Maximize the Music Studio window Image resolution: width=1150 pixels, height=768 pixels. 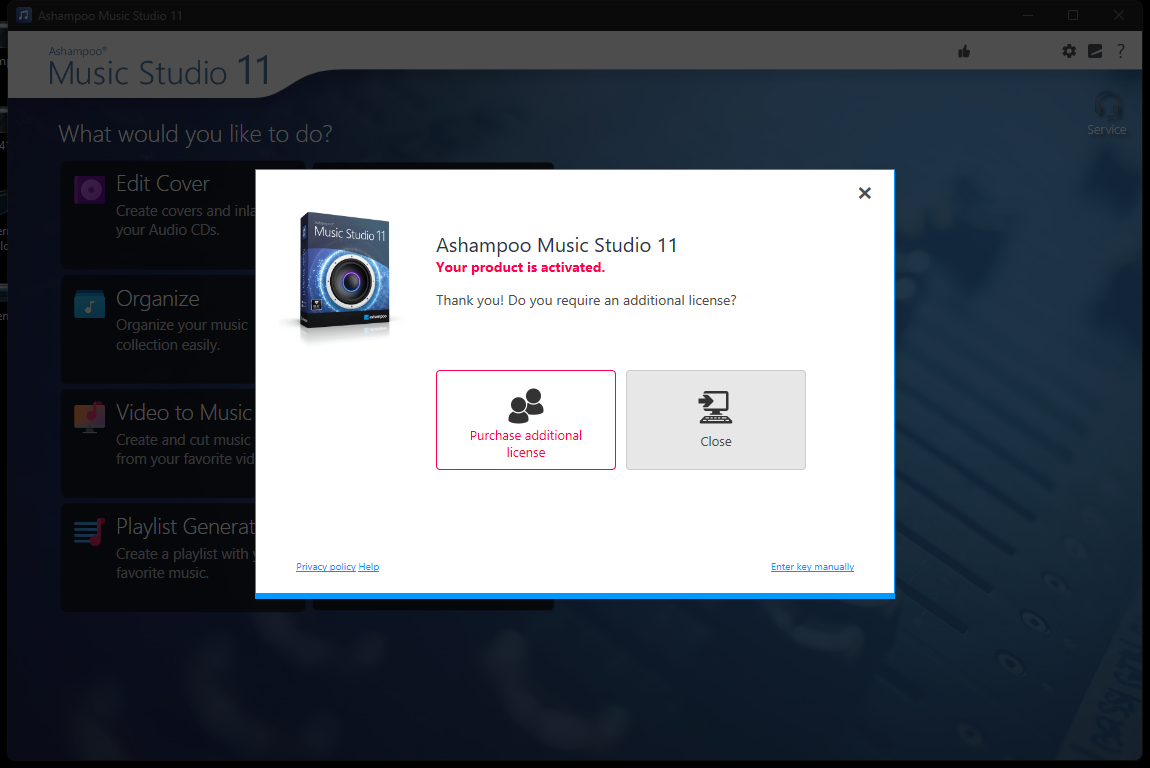1073,15
